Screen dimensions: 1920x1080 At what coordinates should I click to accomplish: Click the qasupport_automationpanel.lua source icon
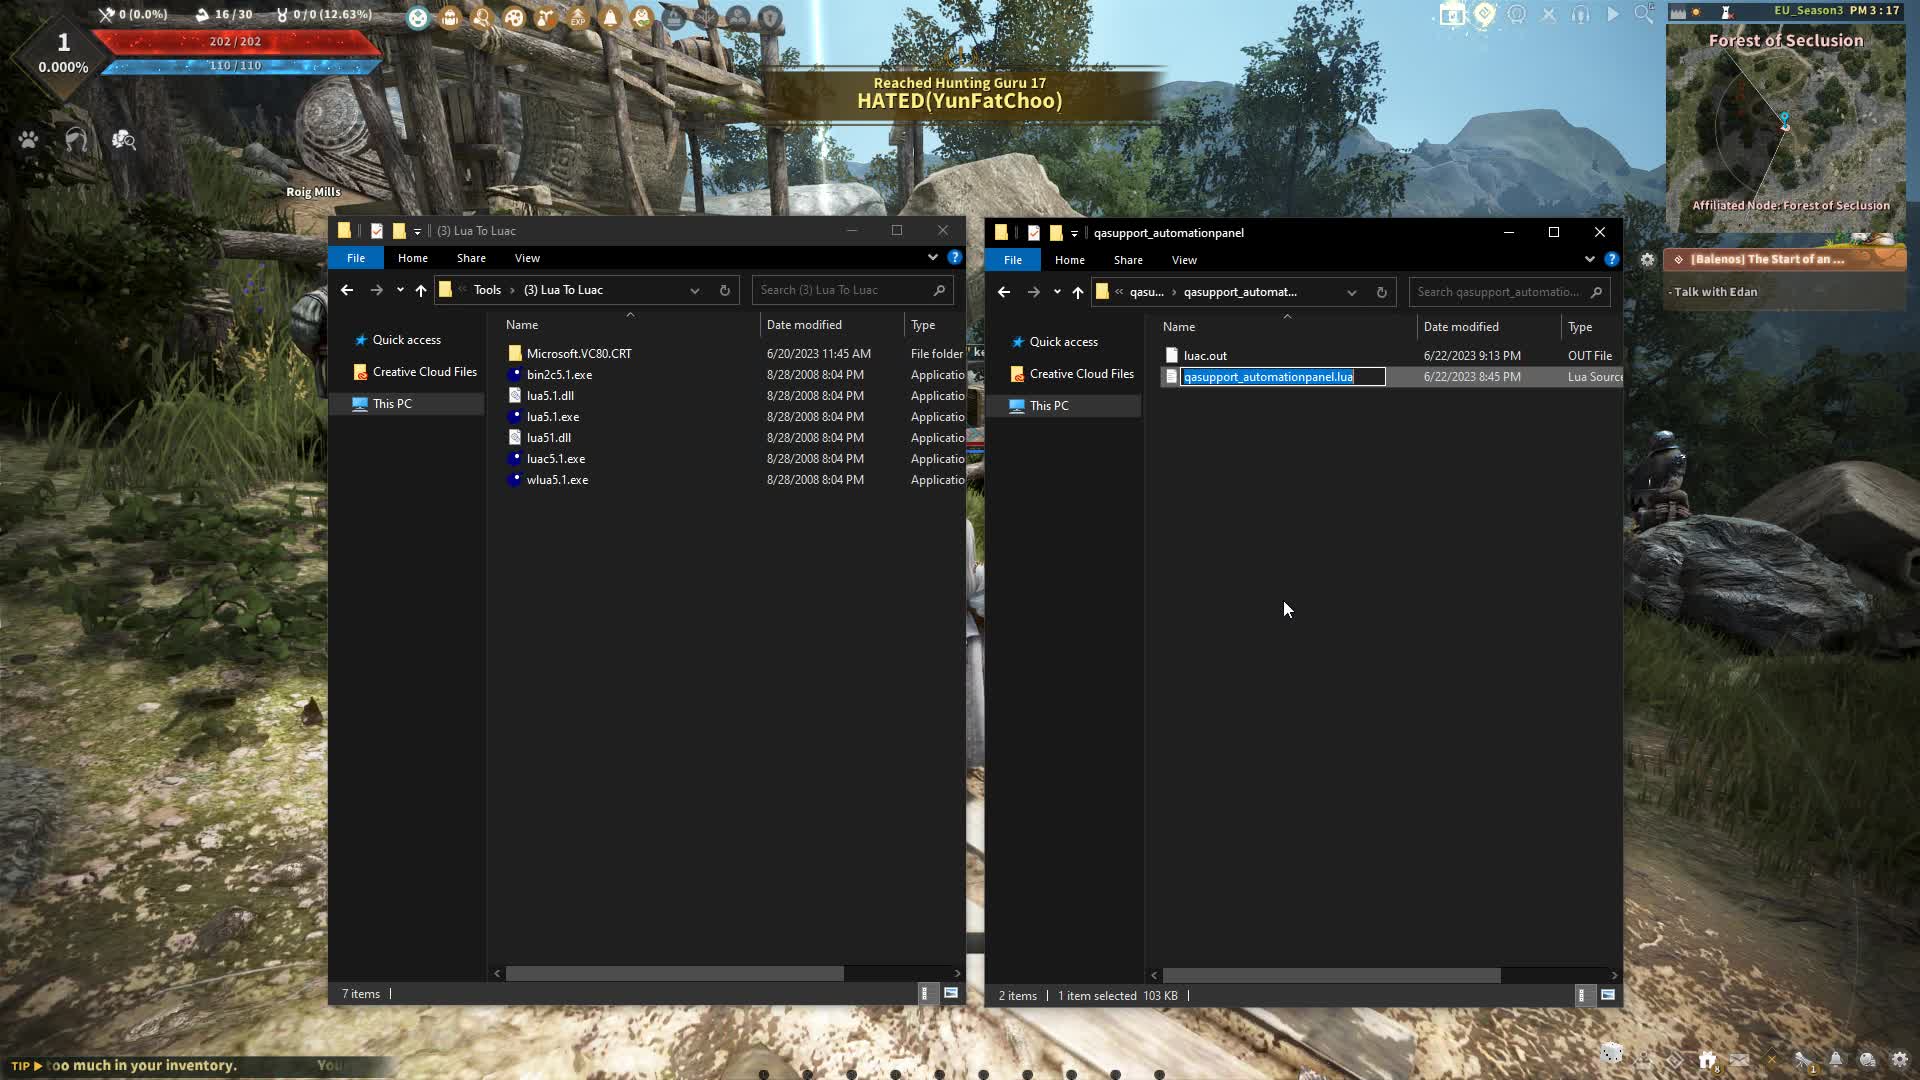(x=1170, y=376)
